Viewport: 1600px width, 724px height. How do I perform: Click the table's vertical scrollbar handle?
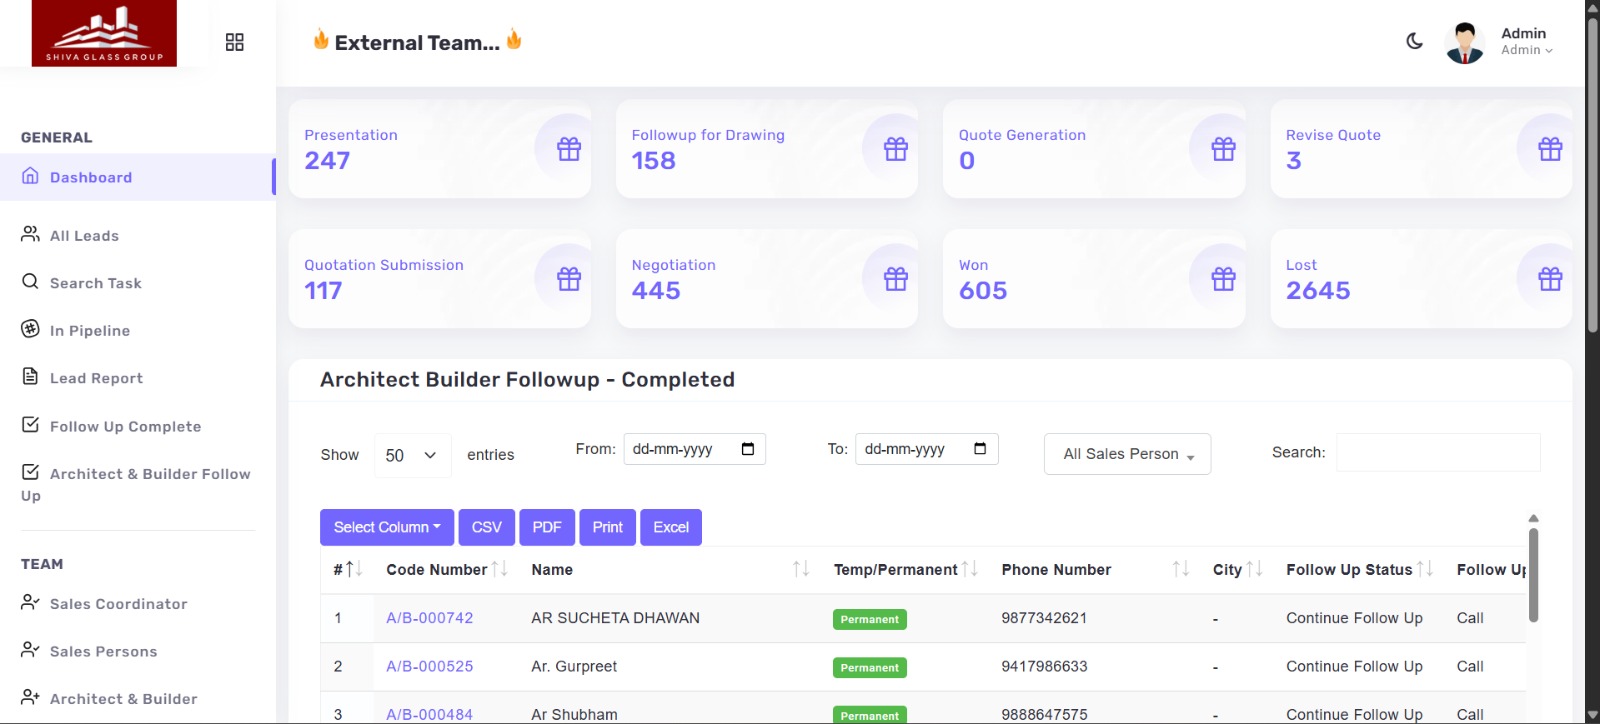point(1533,575)
